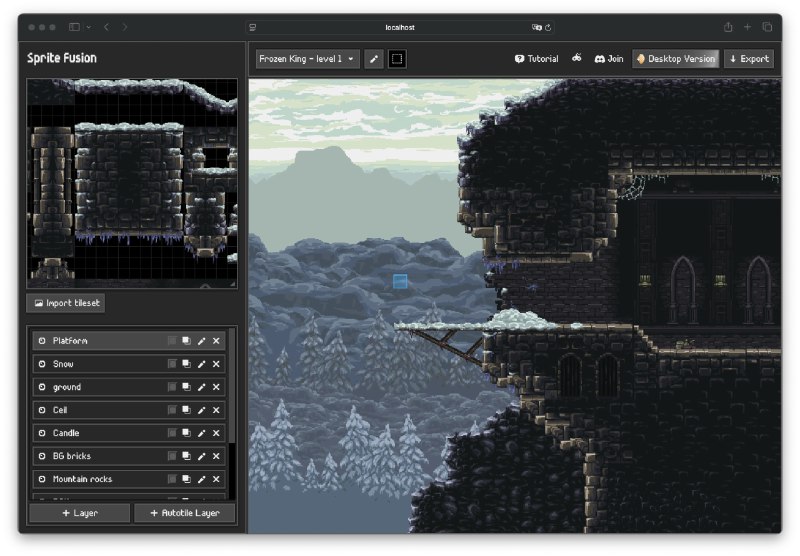Toggle visibility of the Platform layer
800x556 pixels.
(x=42, y=341)
